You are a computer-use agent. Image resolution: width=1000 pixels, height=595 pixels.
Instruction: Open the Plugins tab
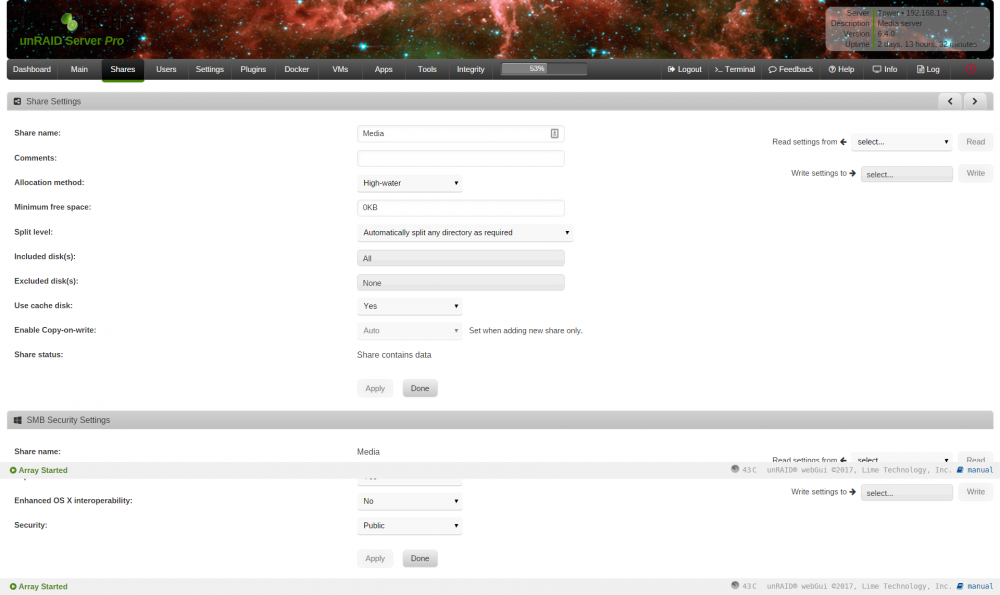point(253,69)
